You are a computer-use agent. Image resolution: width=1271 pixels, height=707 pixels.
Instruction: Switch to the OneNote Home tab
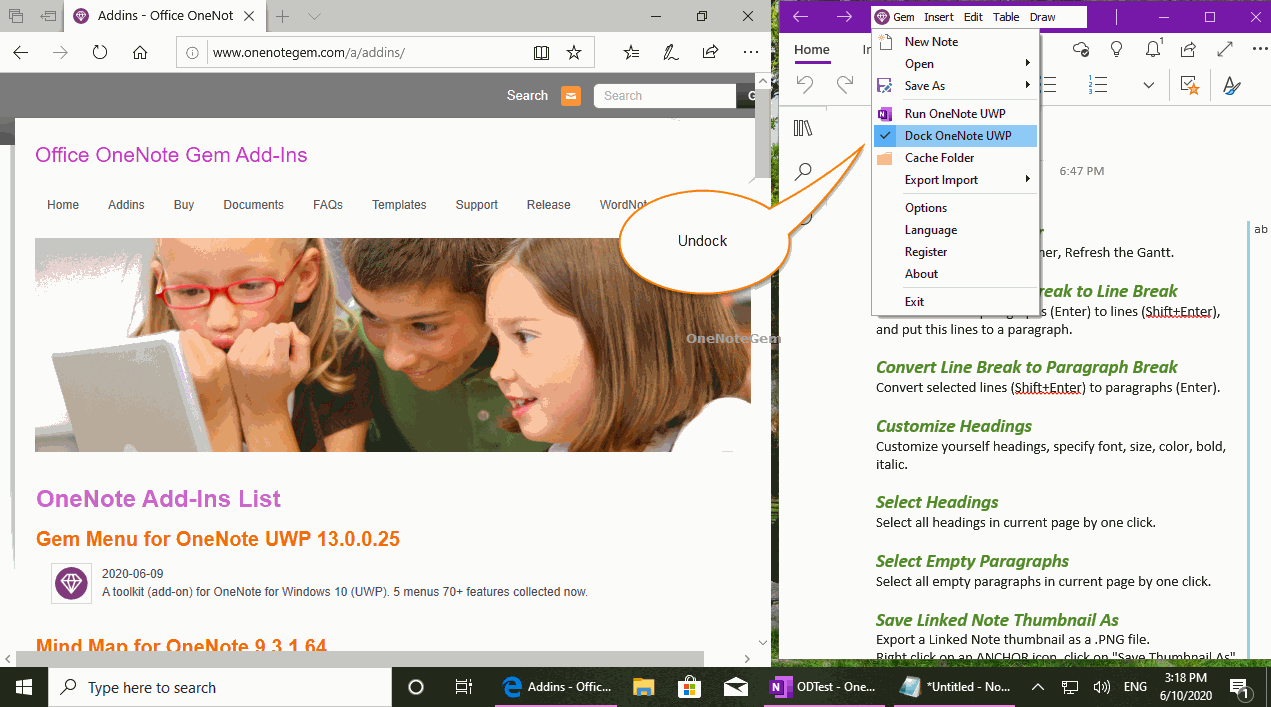click(x=812, y=50)
